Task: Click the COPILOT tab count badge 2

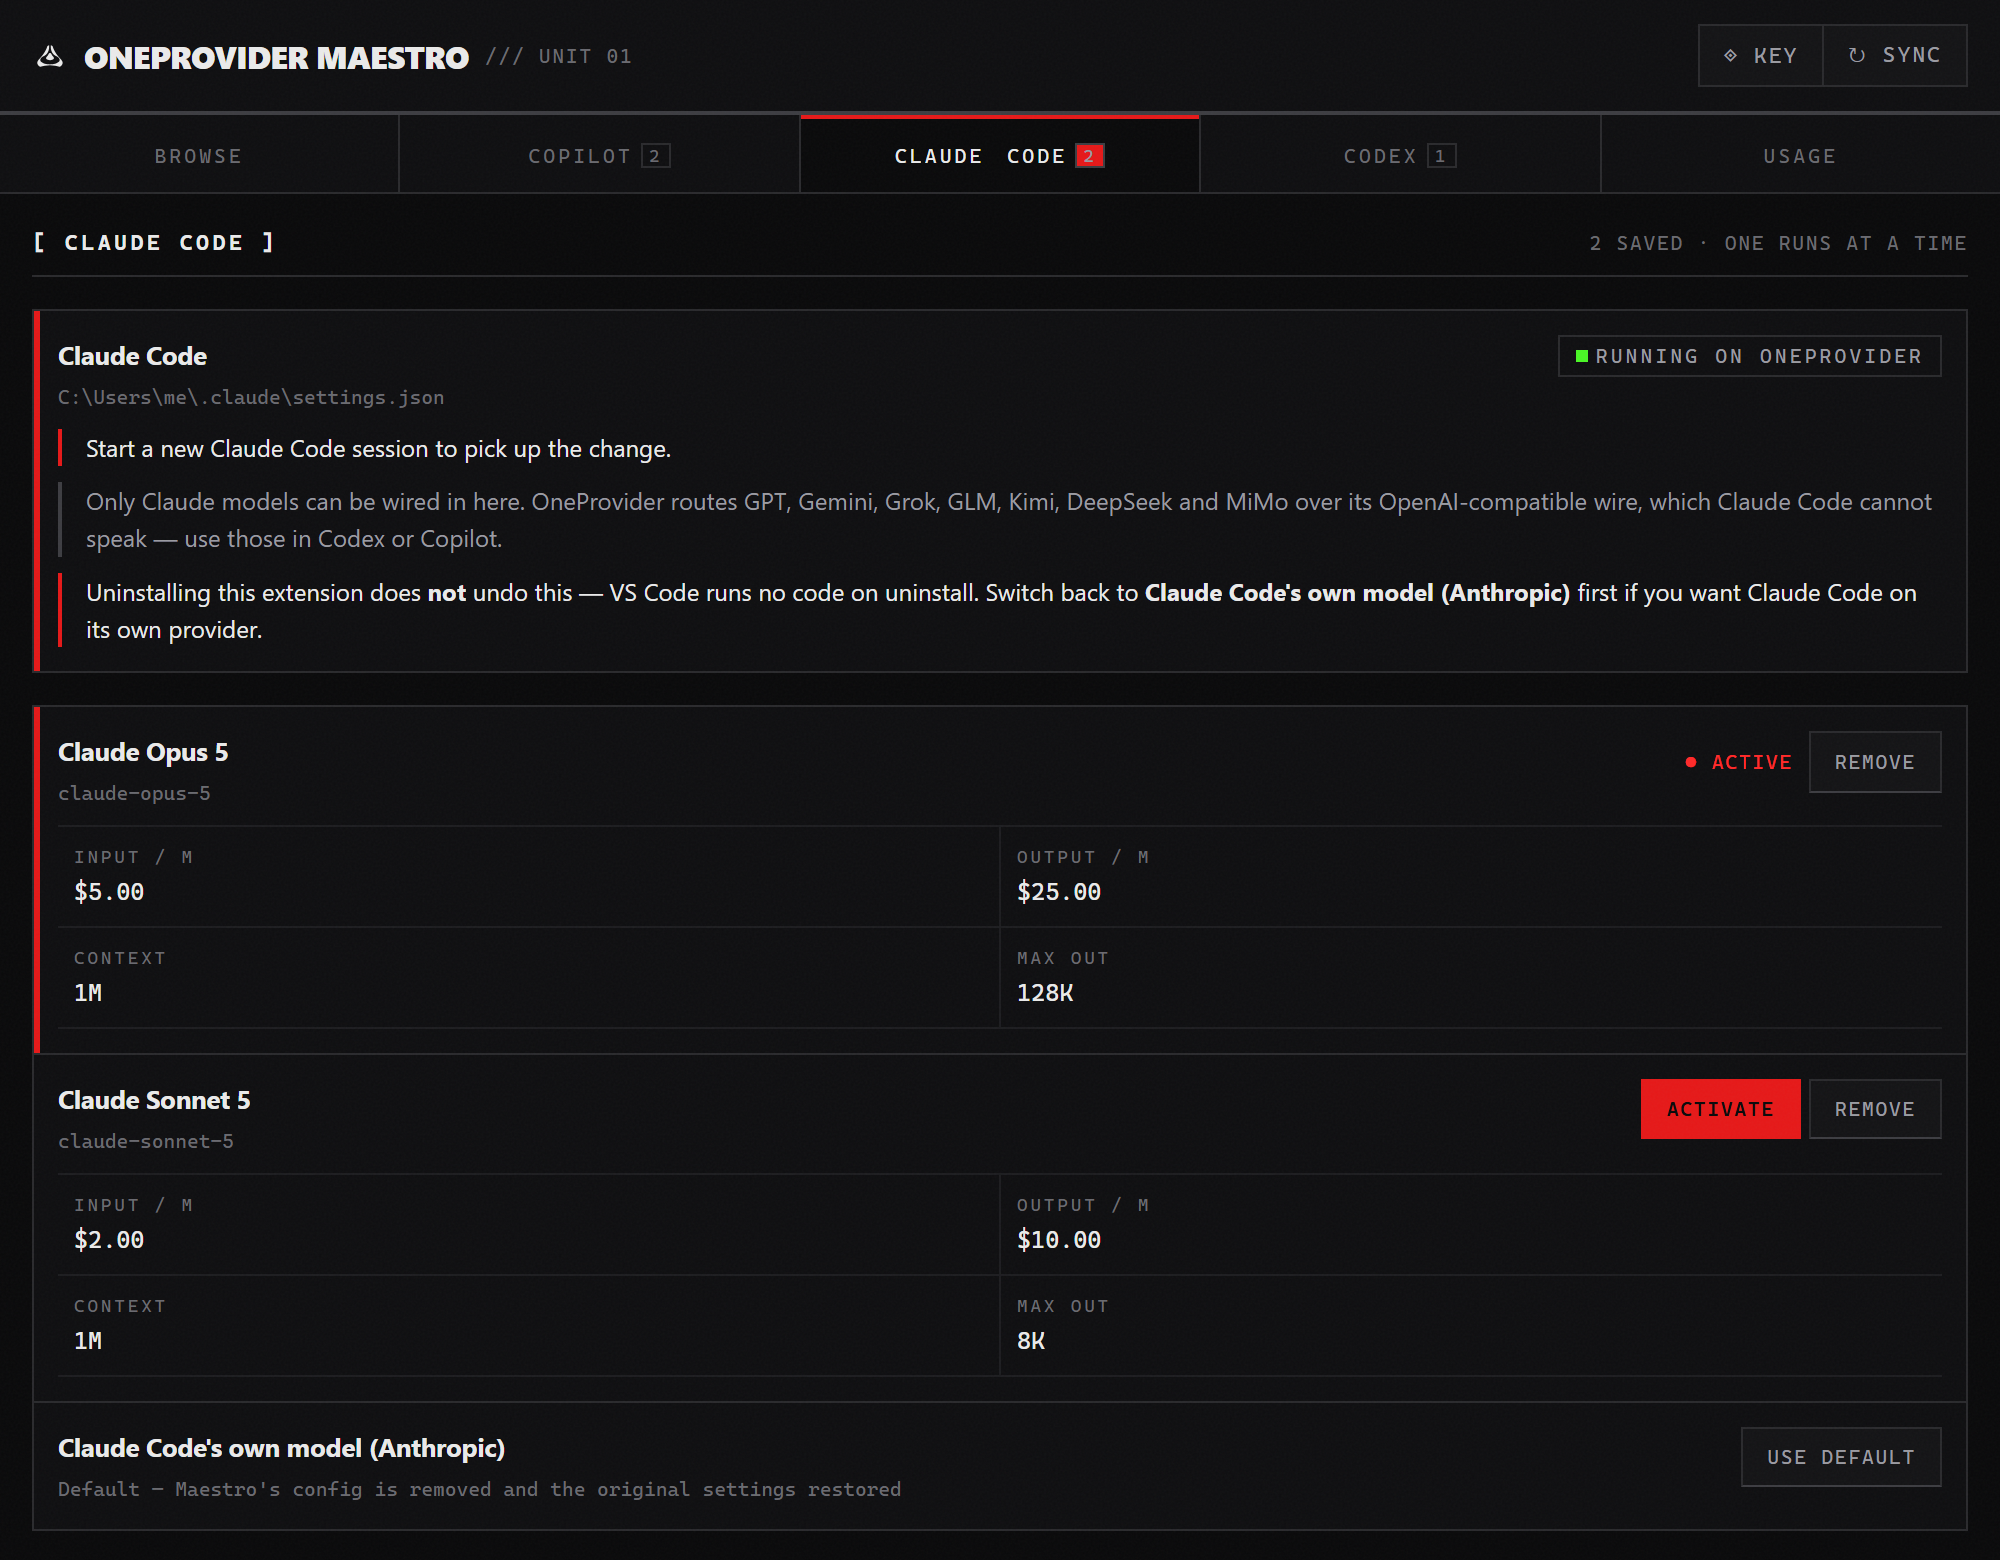Action: click(x=655, y=156)
